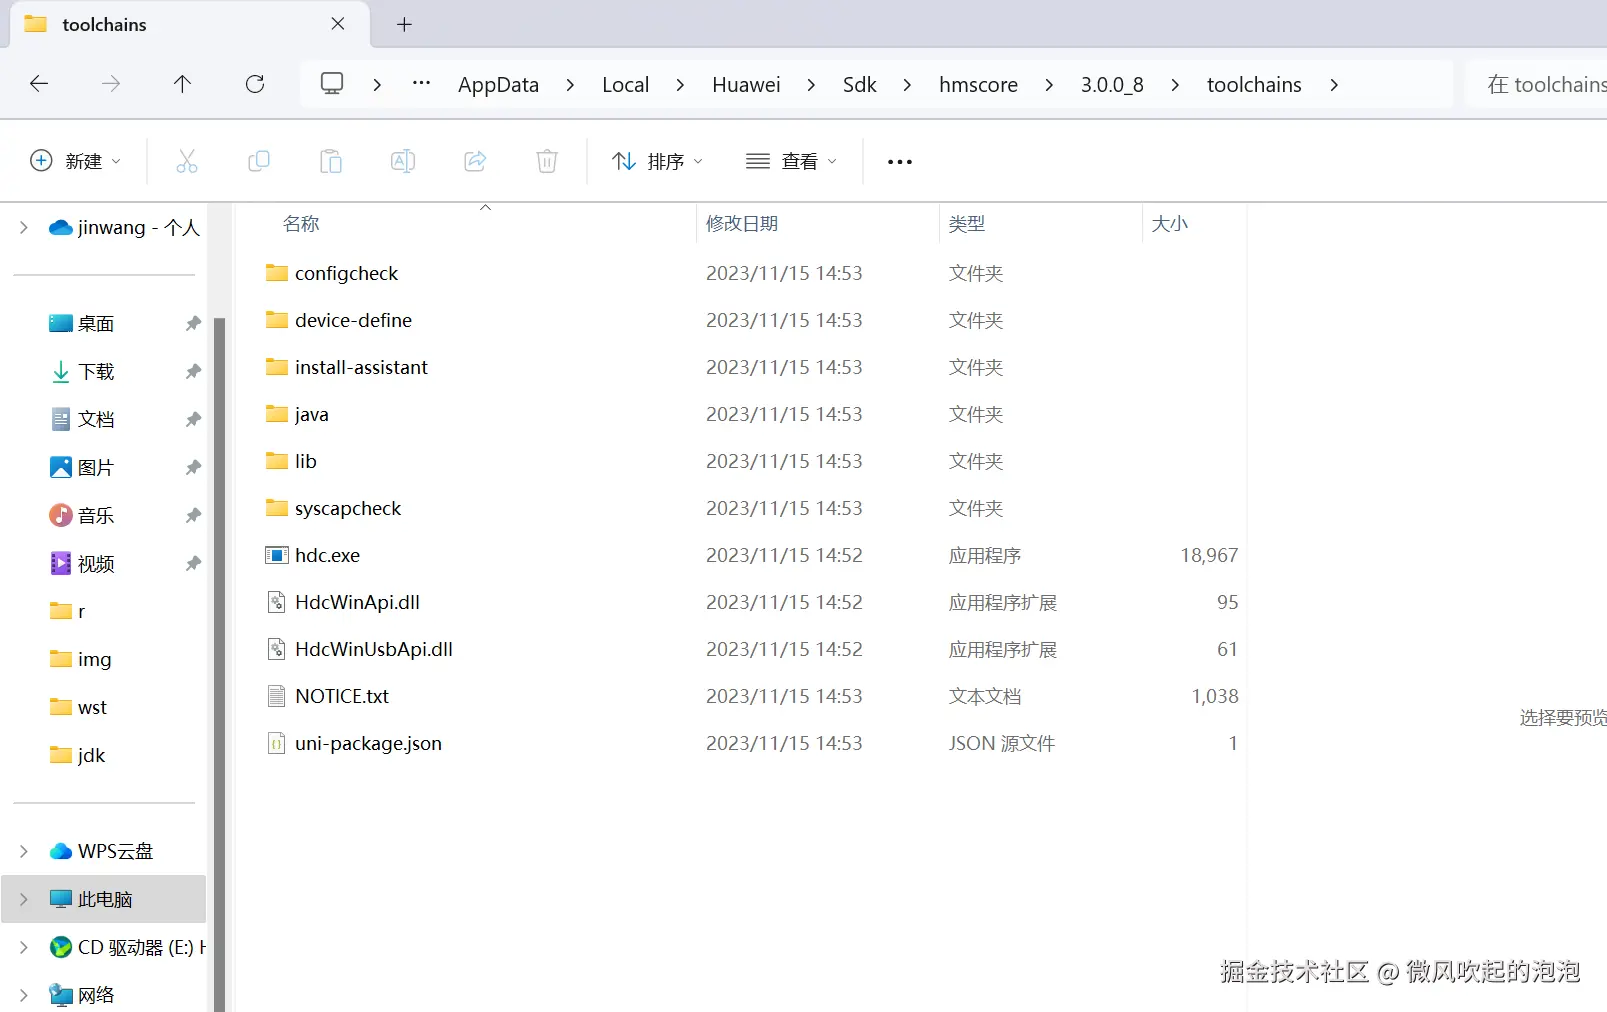Go back to the previous folder
Screen dimensions: 1607x1012
coord(39,84)
